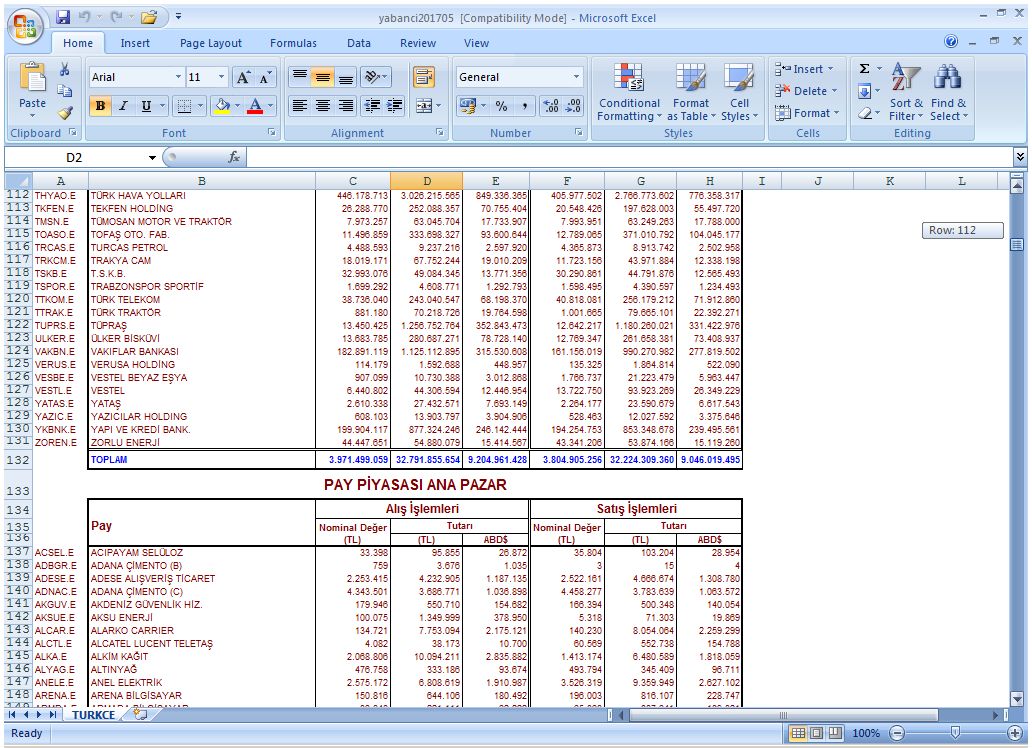
Task: Open the Font name dropdown
Action: coord(178,77)
